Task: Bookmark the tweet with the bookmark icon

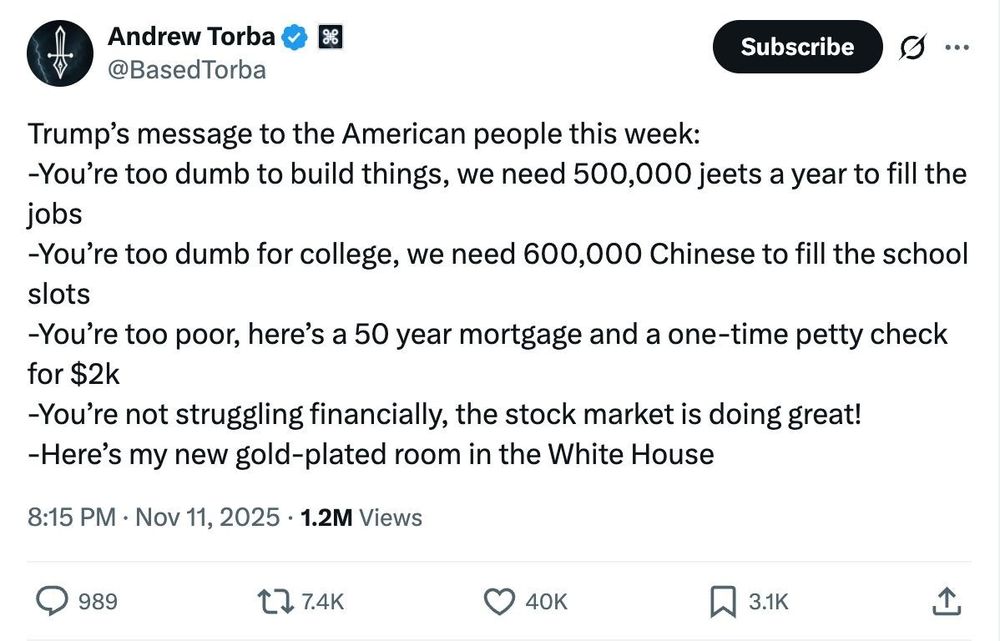Action: (722, 601)
